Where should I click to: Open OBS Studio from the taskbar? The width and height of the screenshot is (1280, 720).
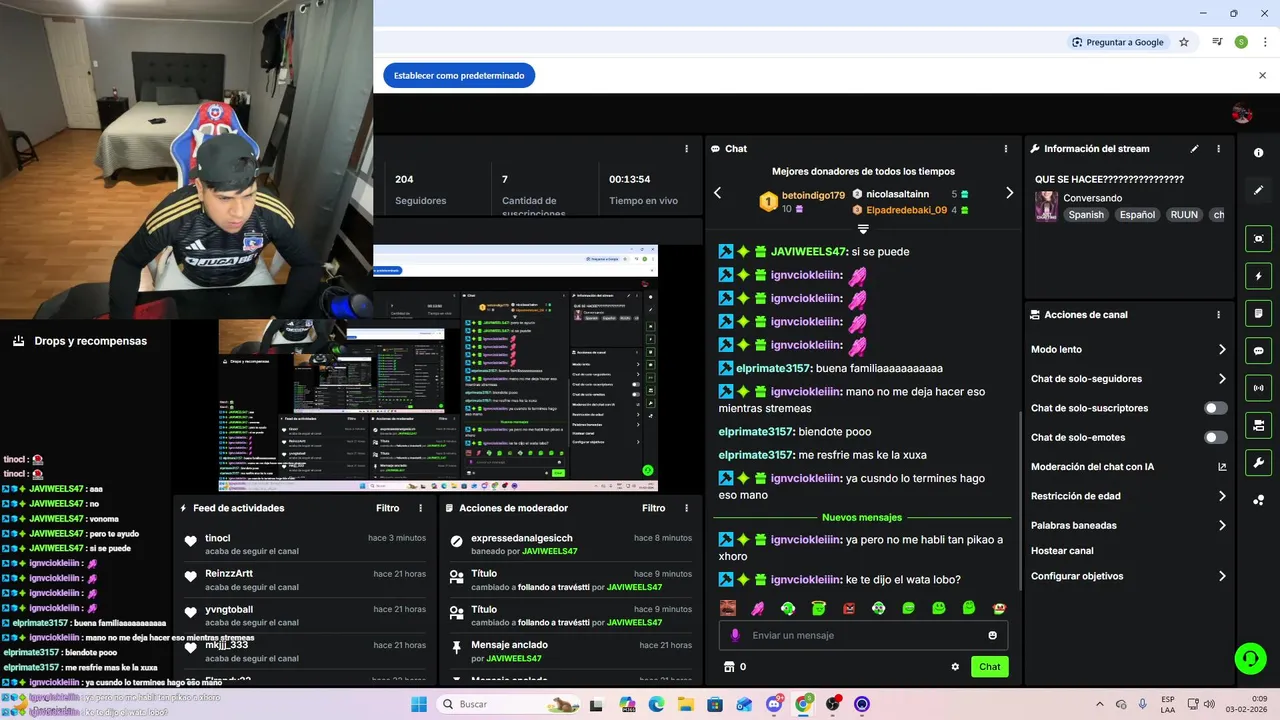coord(832,704)
